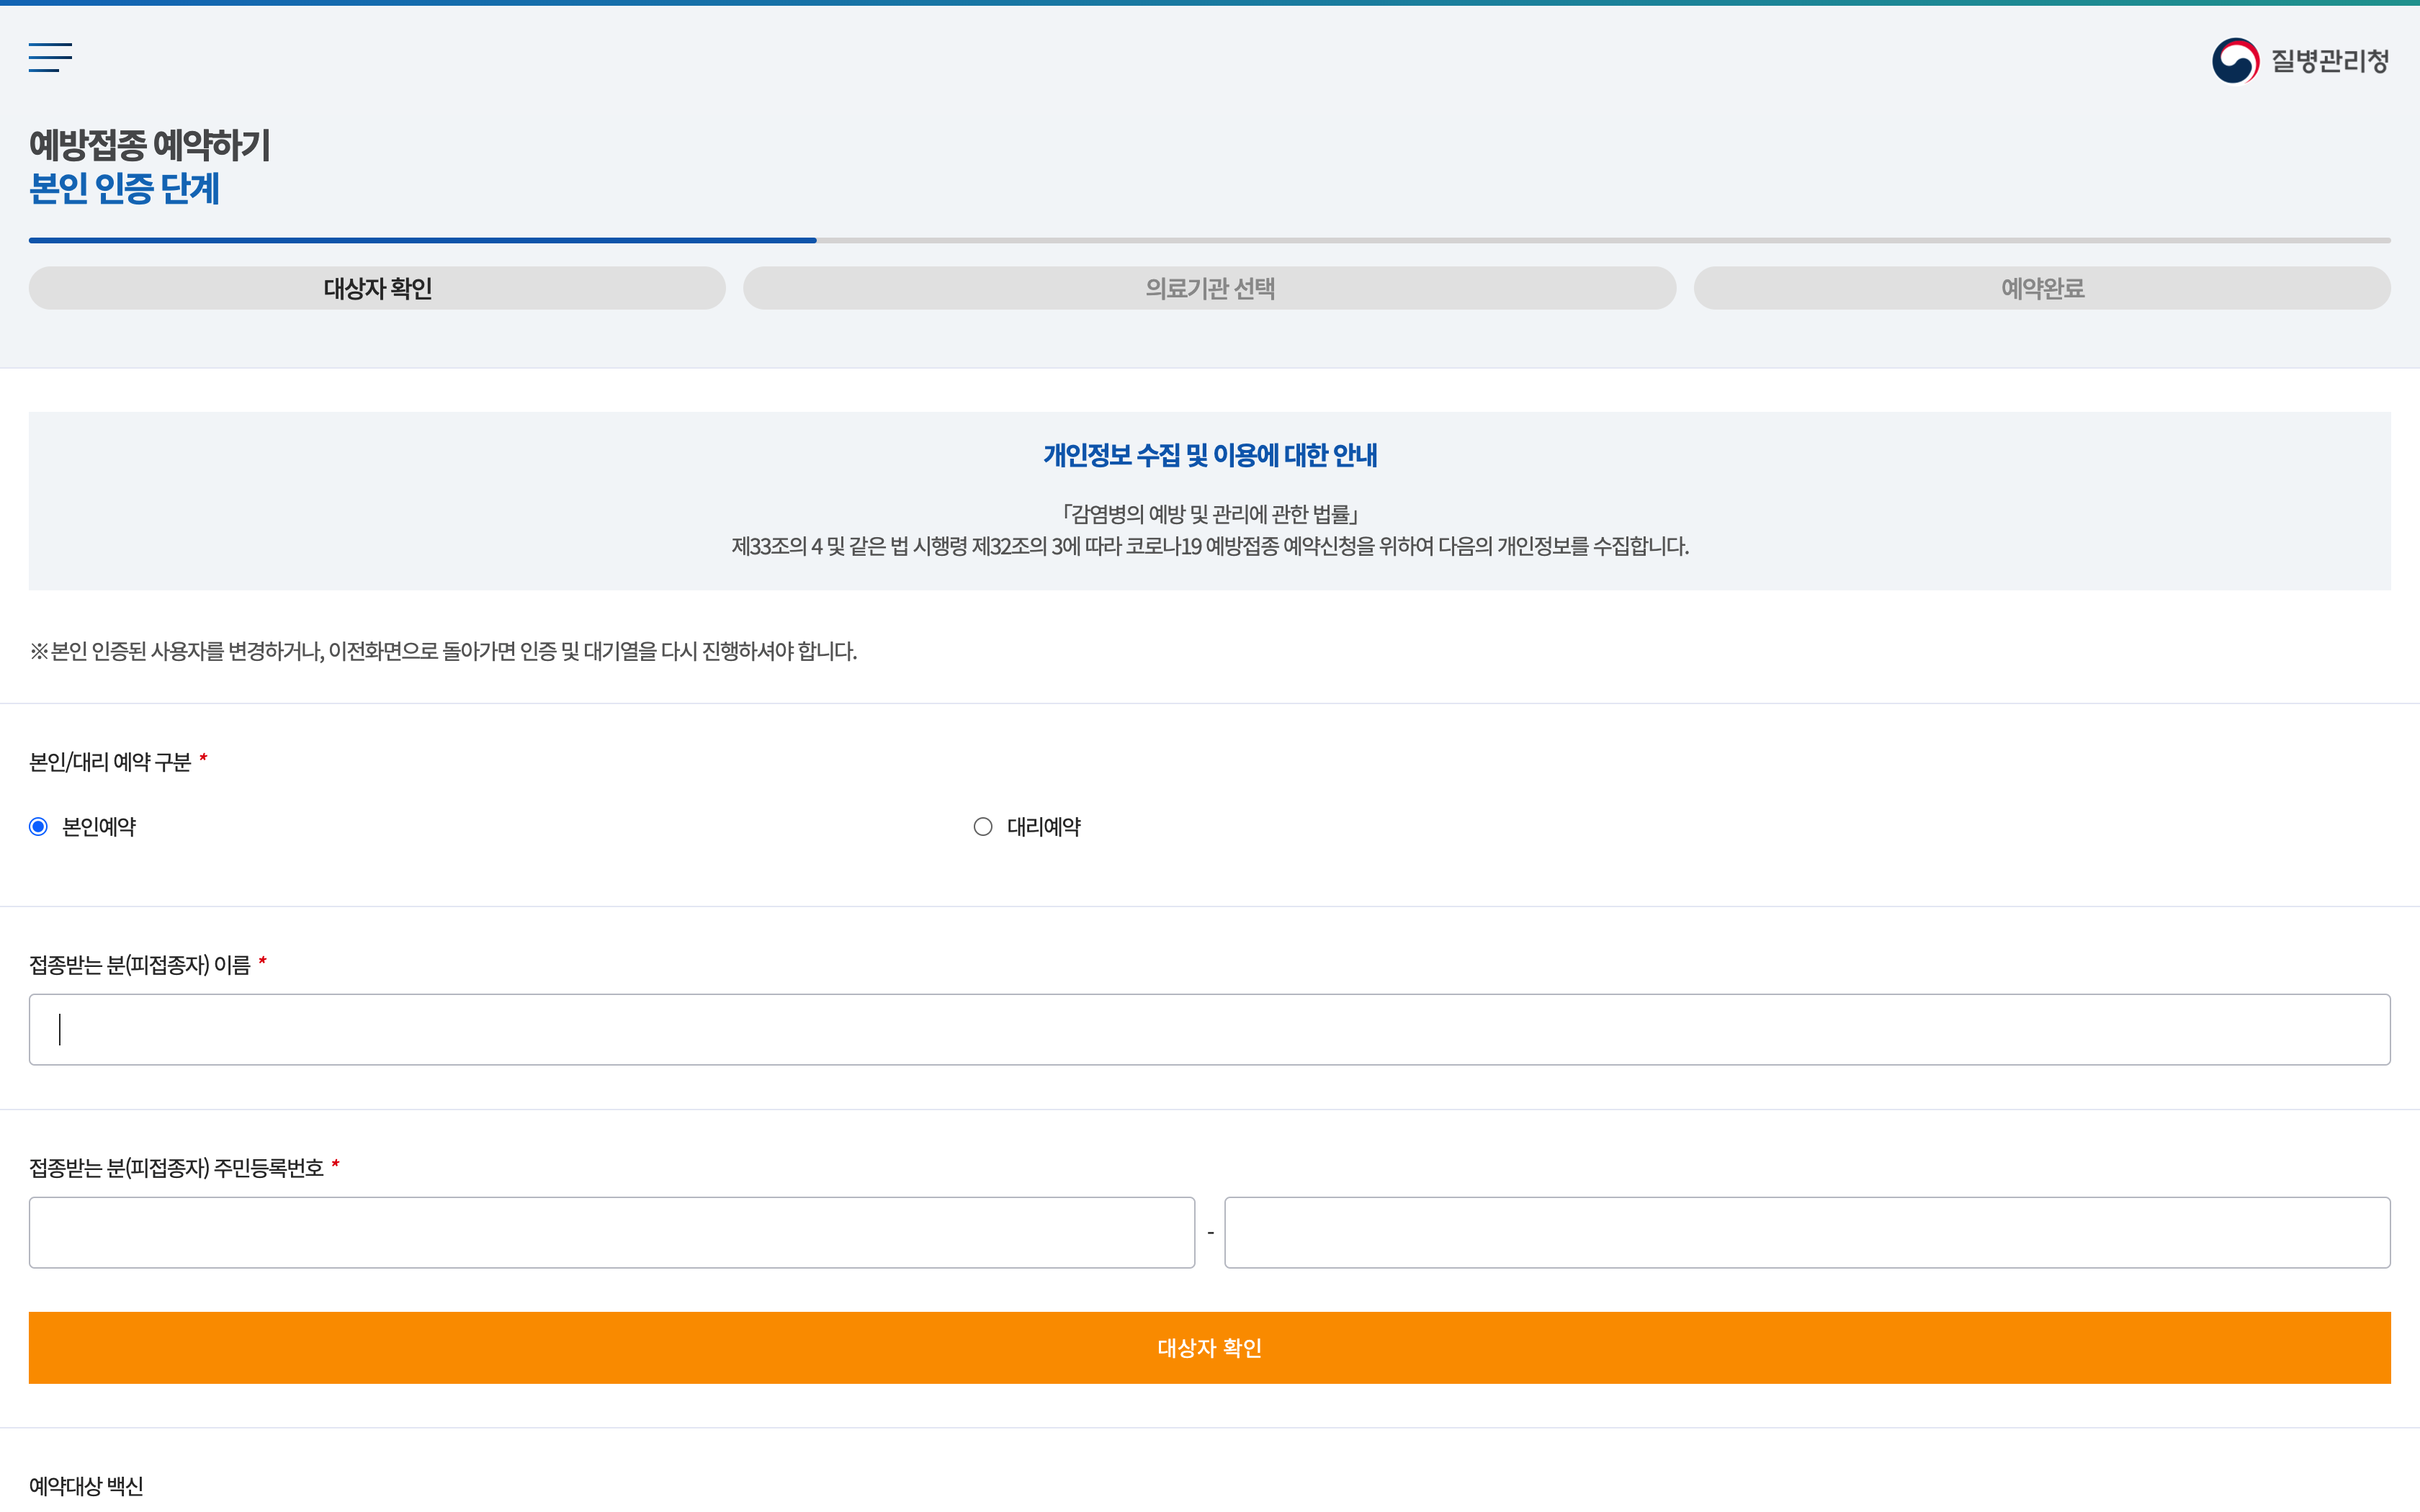2420x1512 pixels.
Task: Click the 질병관리청 logo
Action: (x=2300, y=61)
